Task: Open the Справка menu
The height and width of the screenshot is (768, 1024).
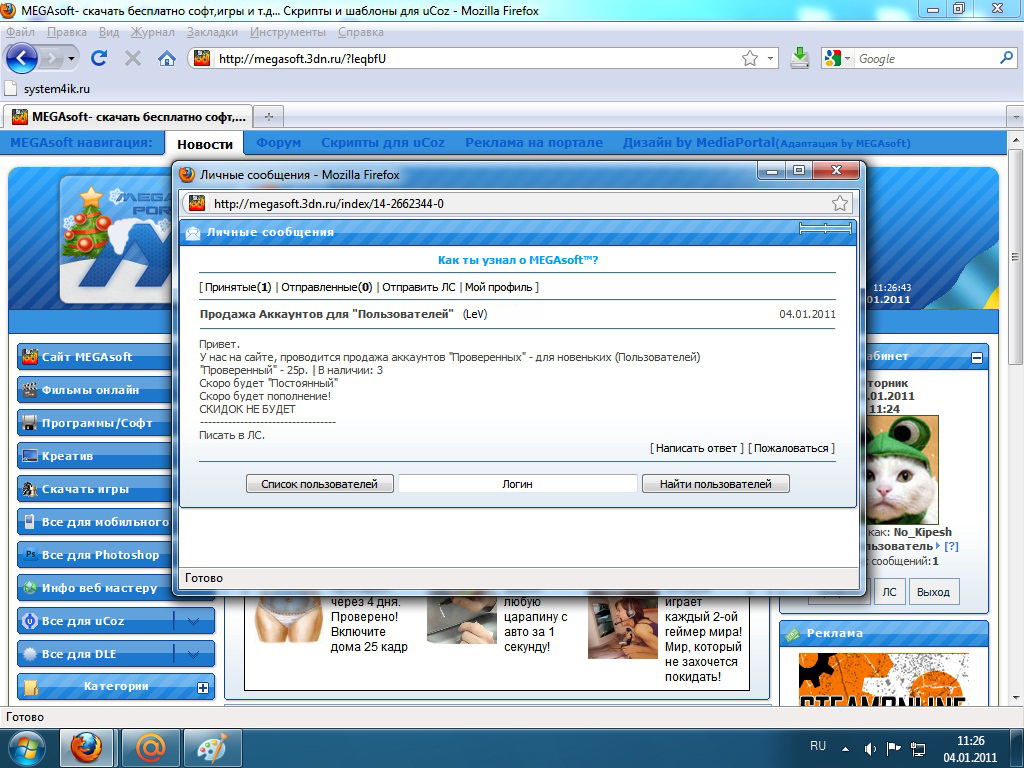Action: (x=360, y=32)
